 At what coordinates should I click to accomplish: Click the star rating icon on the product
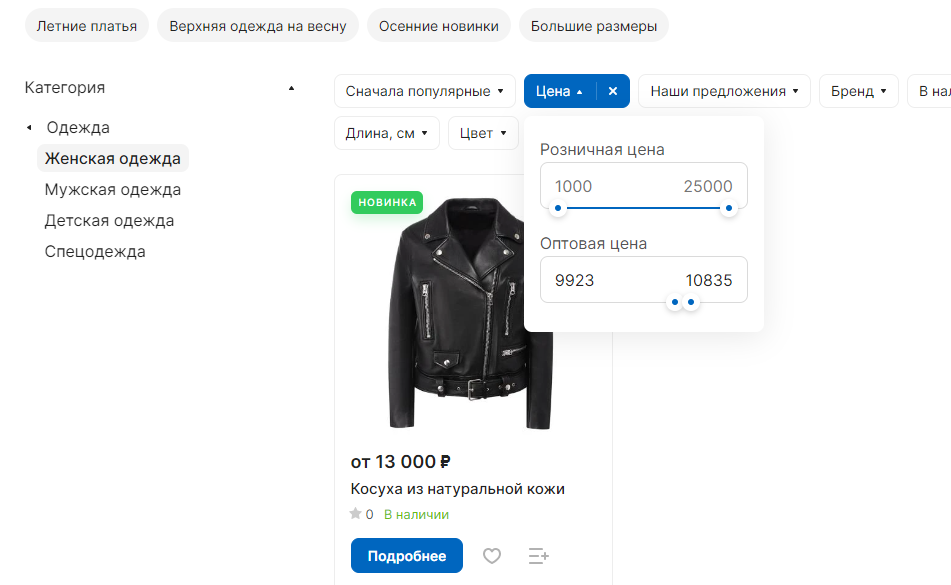[x=355, y=514]
